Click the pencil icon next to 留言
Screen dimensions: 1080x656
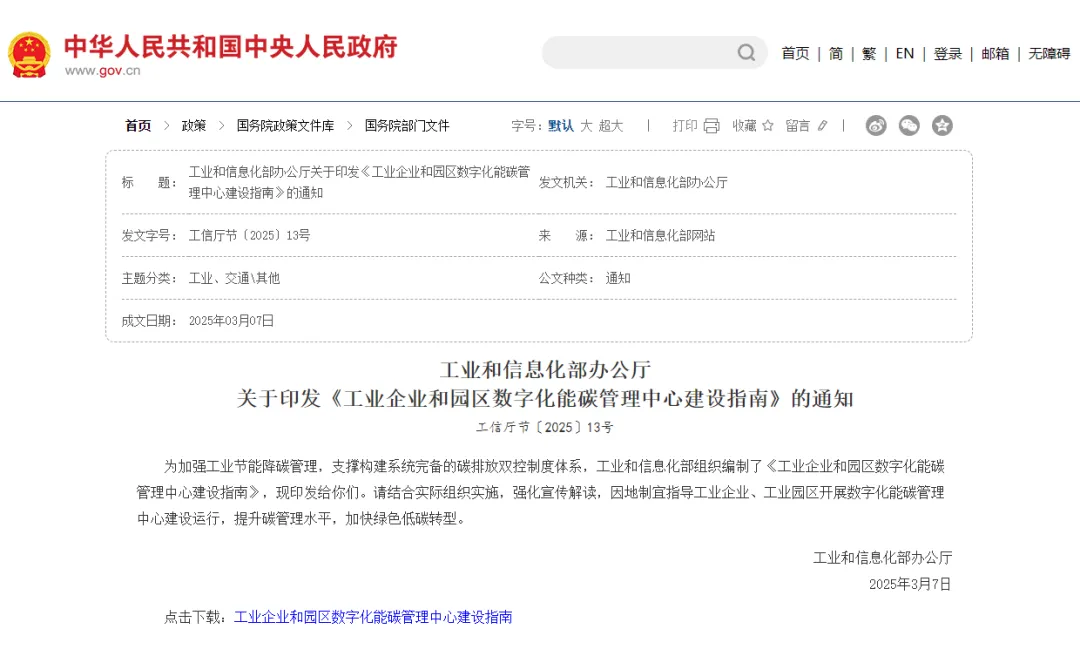coord(823,126)
